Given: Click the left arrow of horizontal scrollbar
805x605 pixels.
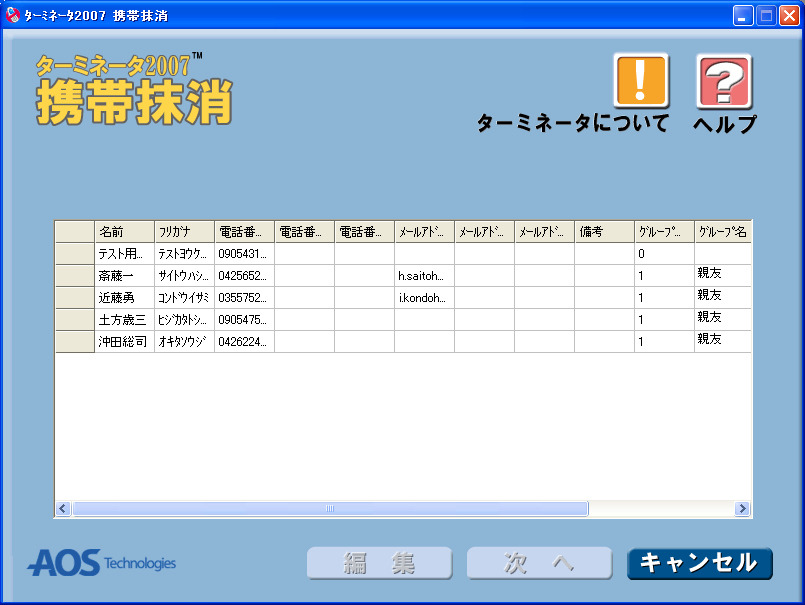Looking at the screenshot, I should click(x=63, y=508).
